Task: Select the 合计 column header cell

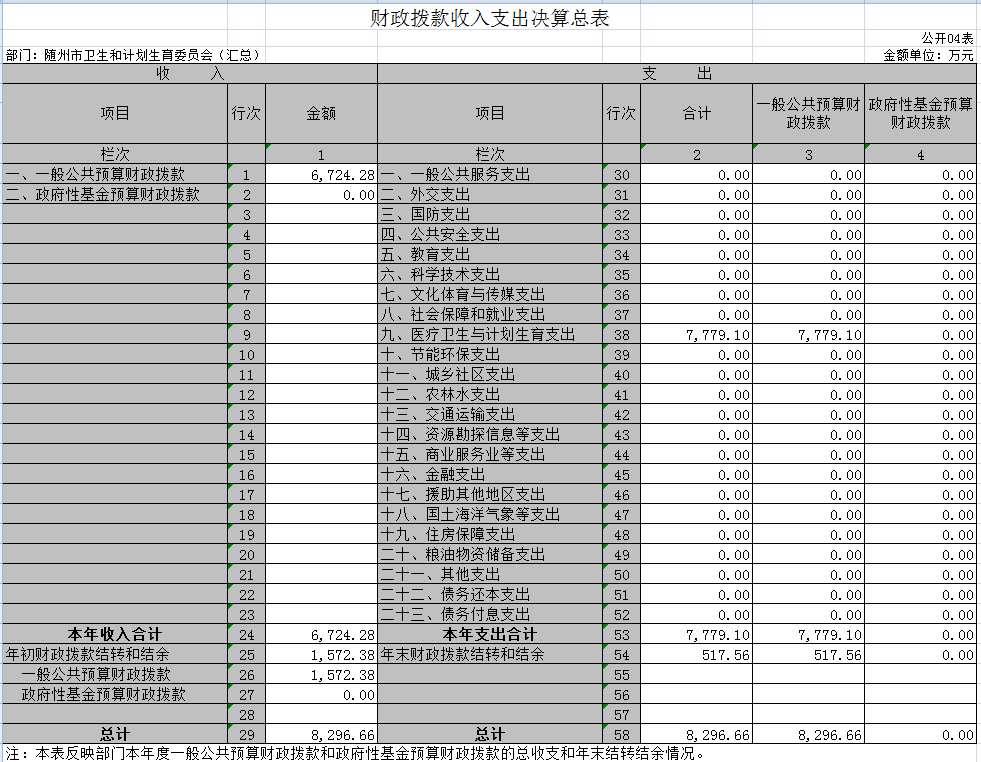Action: pos(696,114)
